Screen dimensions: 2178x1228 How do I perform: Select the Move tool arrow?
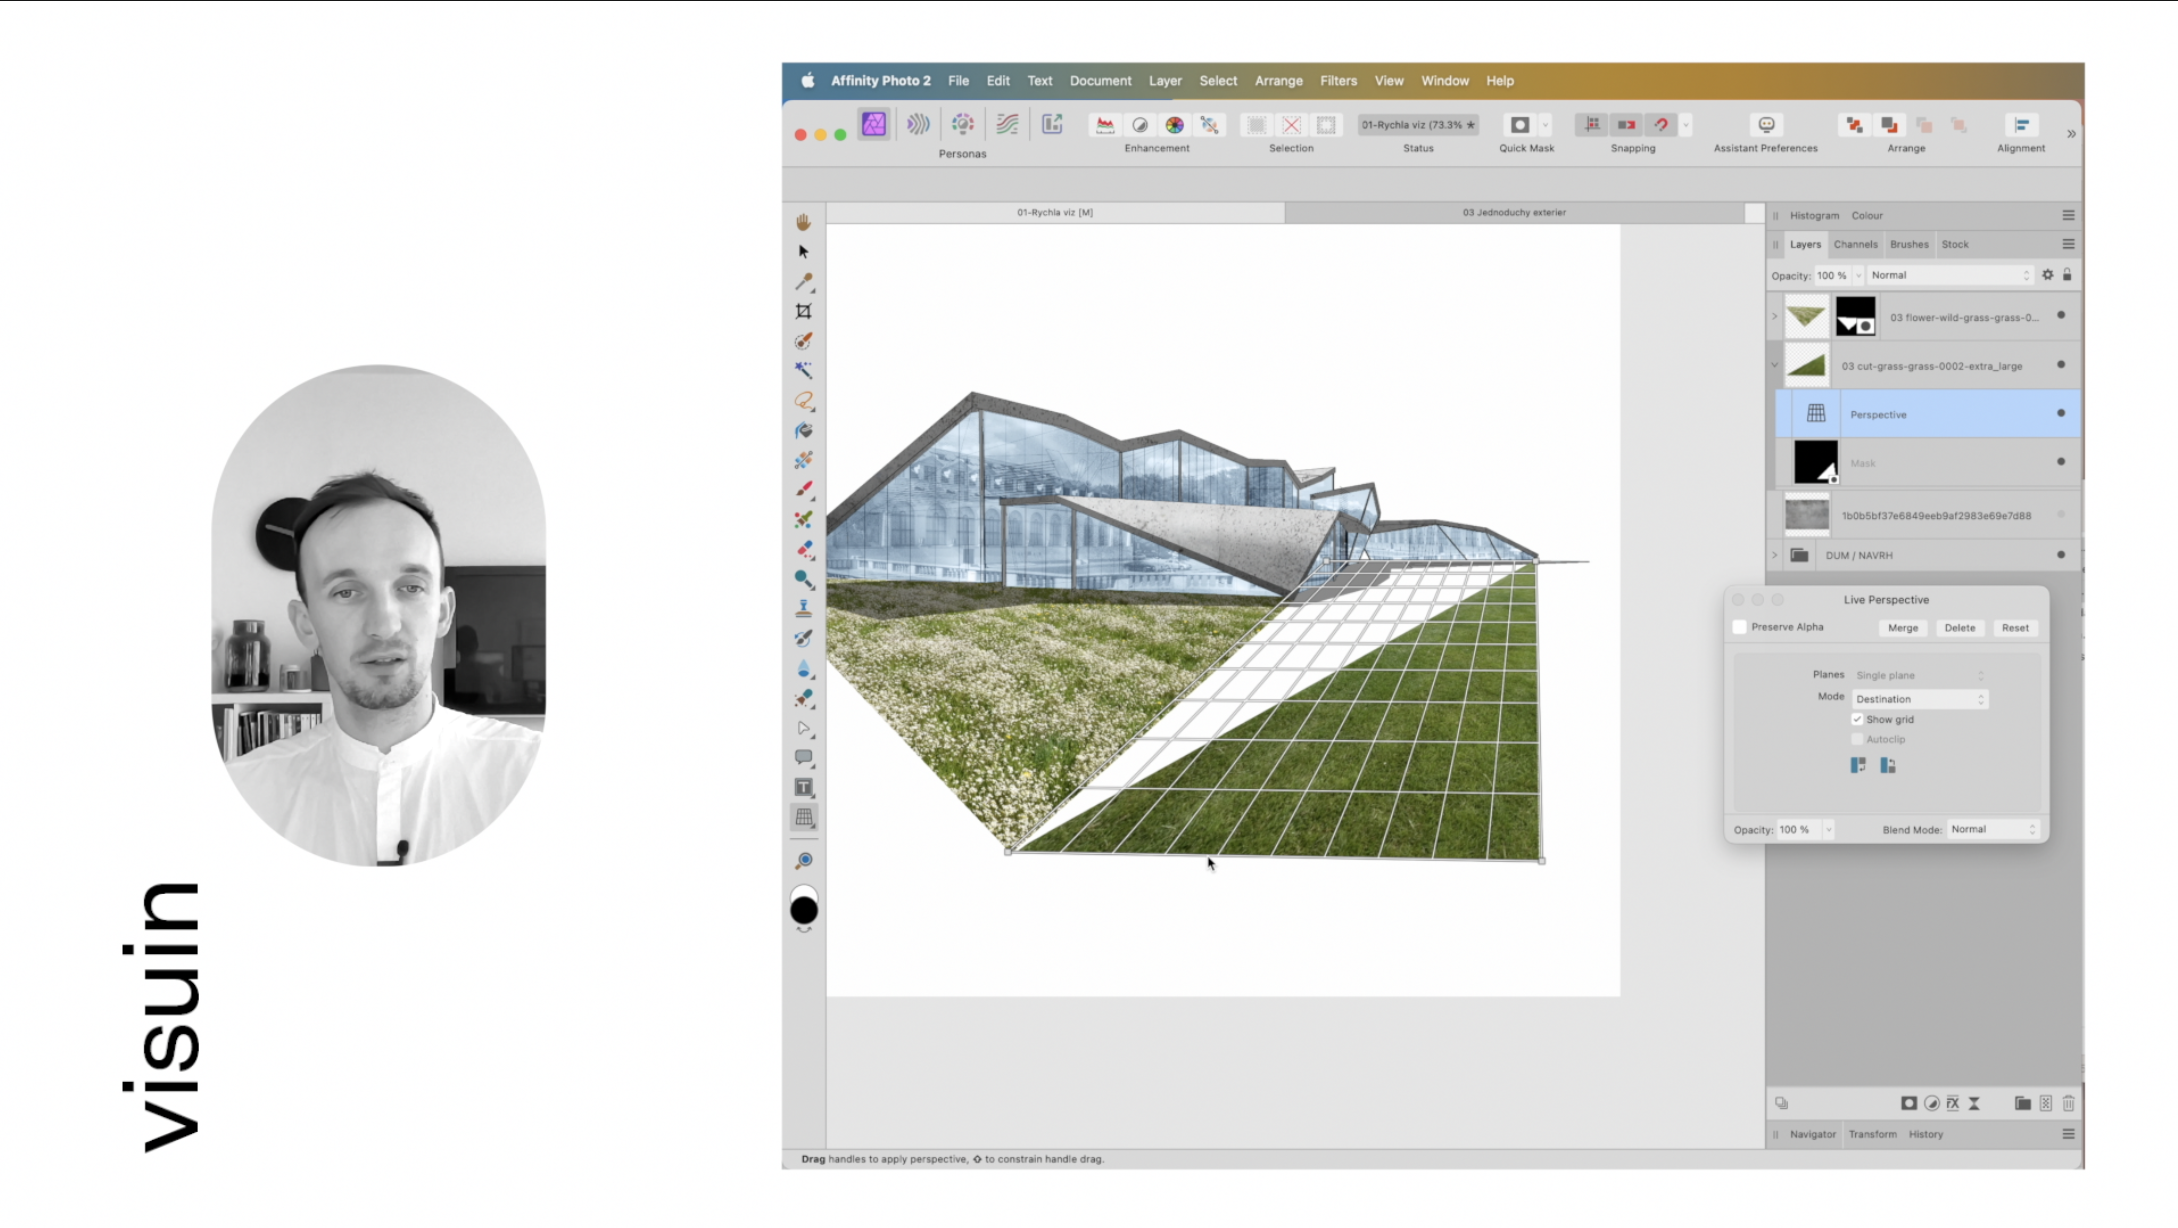pyautogui.click(x=803, y=252)
